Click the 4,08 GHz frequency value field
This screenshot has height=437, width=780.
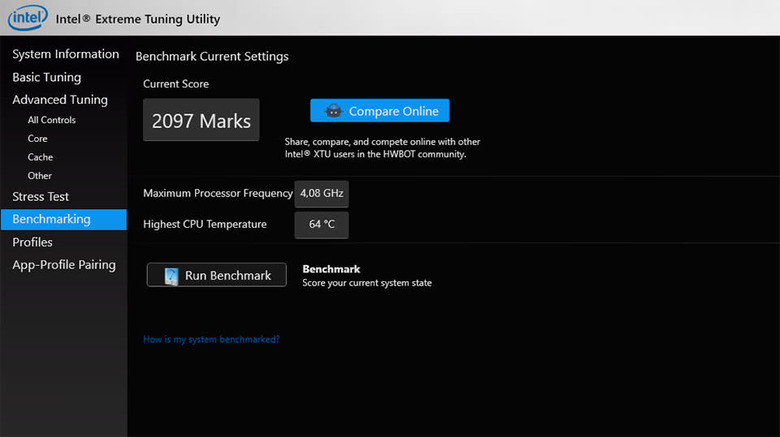coord(321,194)
